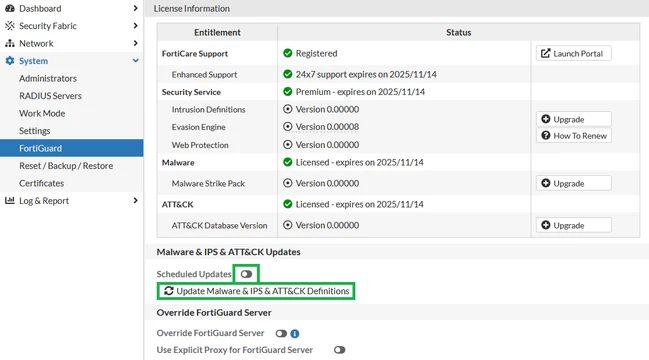Screen dimensions: 649x360
Task: Select the Log & Report menu label
Action: 44,201
